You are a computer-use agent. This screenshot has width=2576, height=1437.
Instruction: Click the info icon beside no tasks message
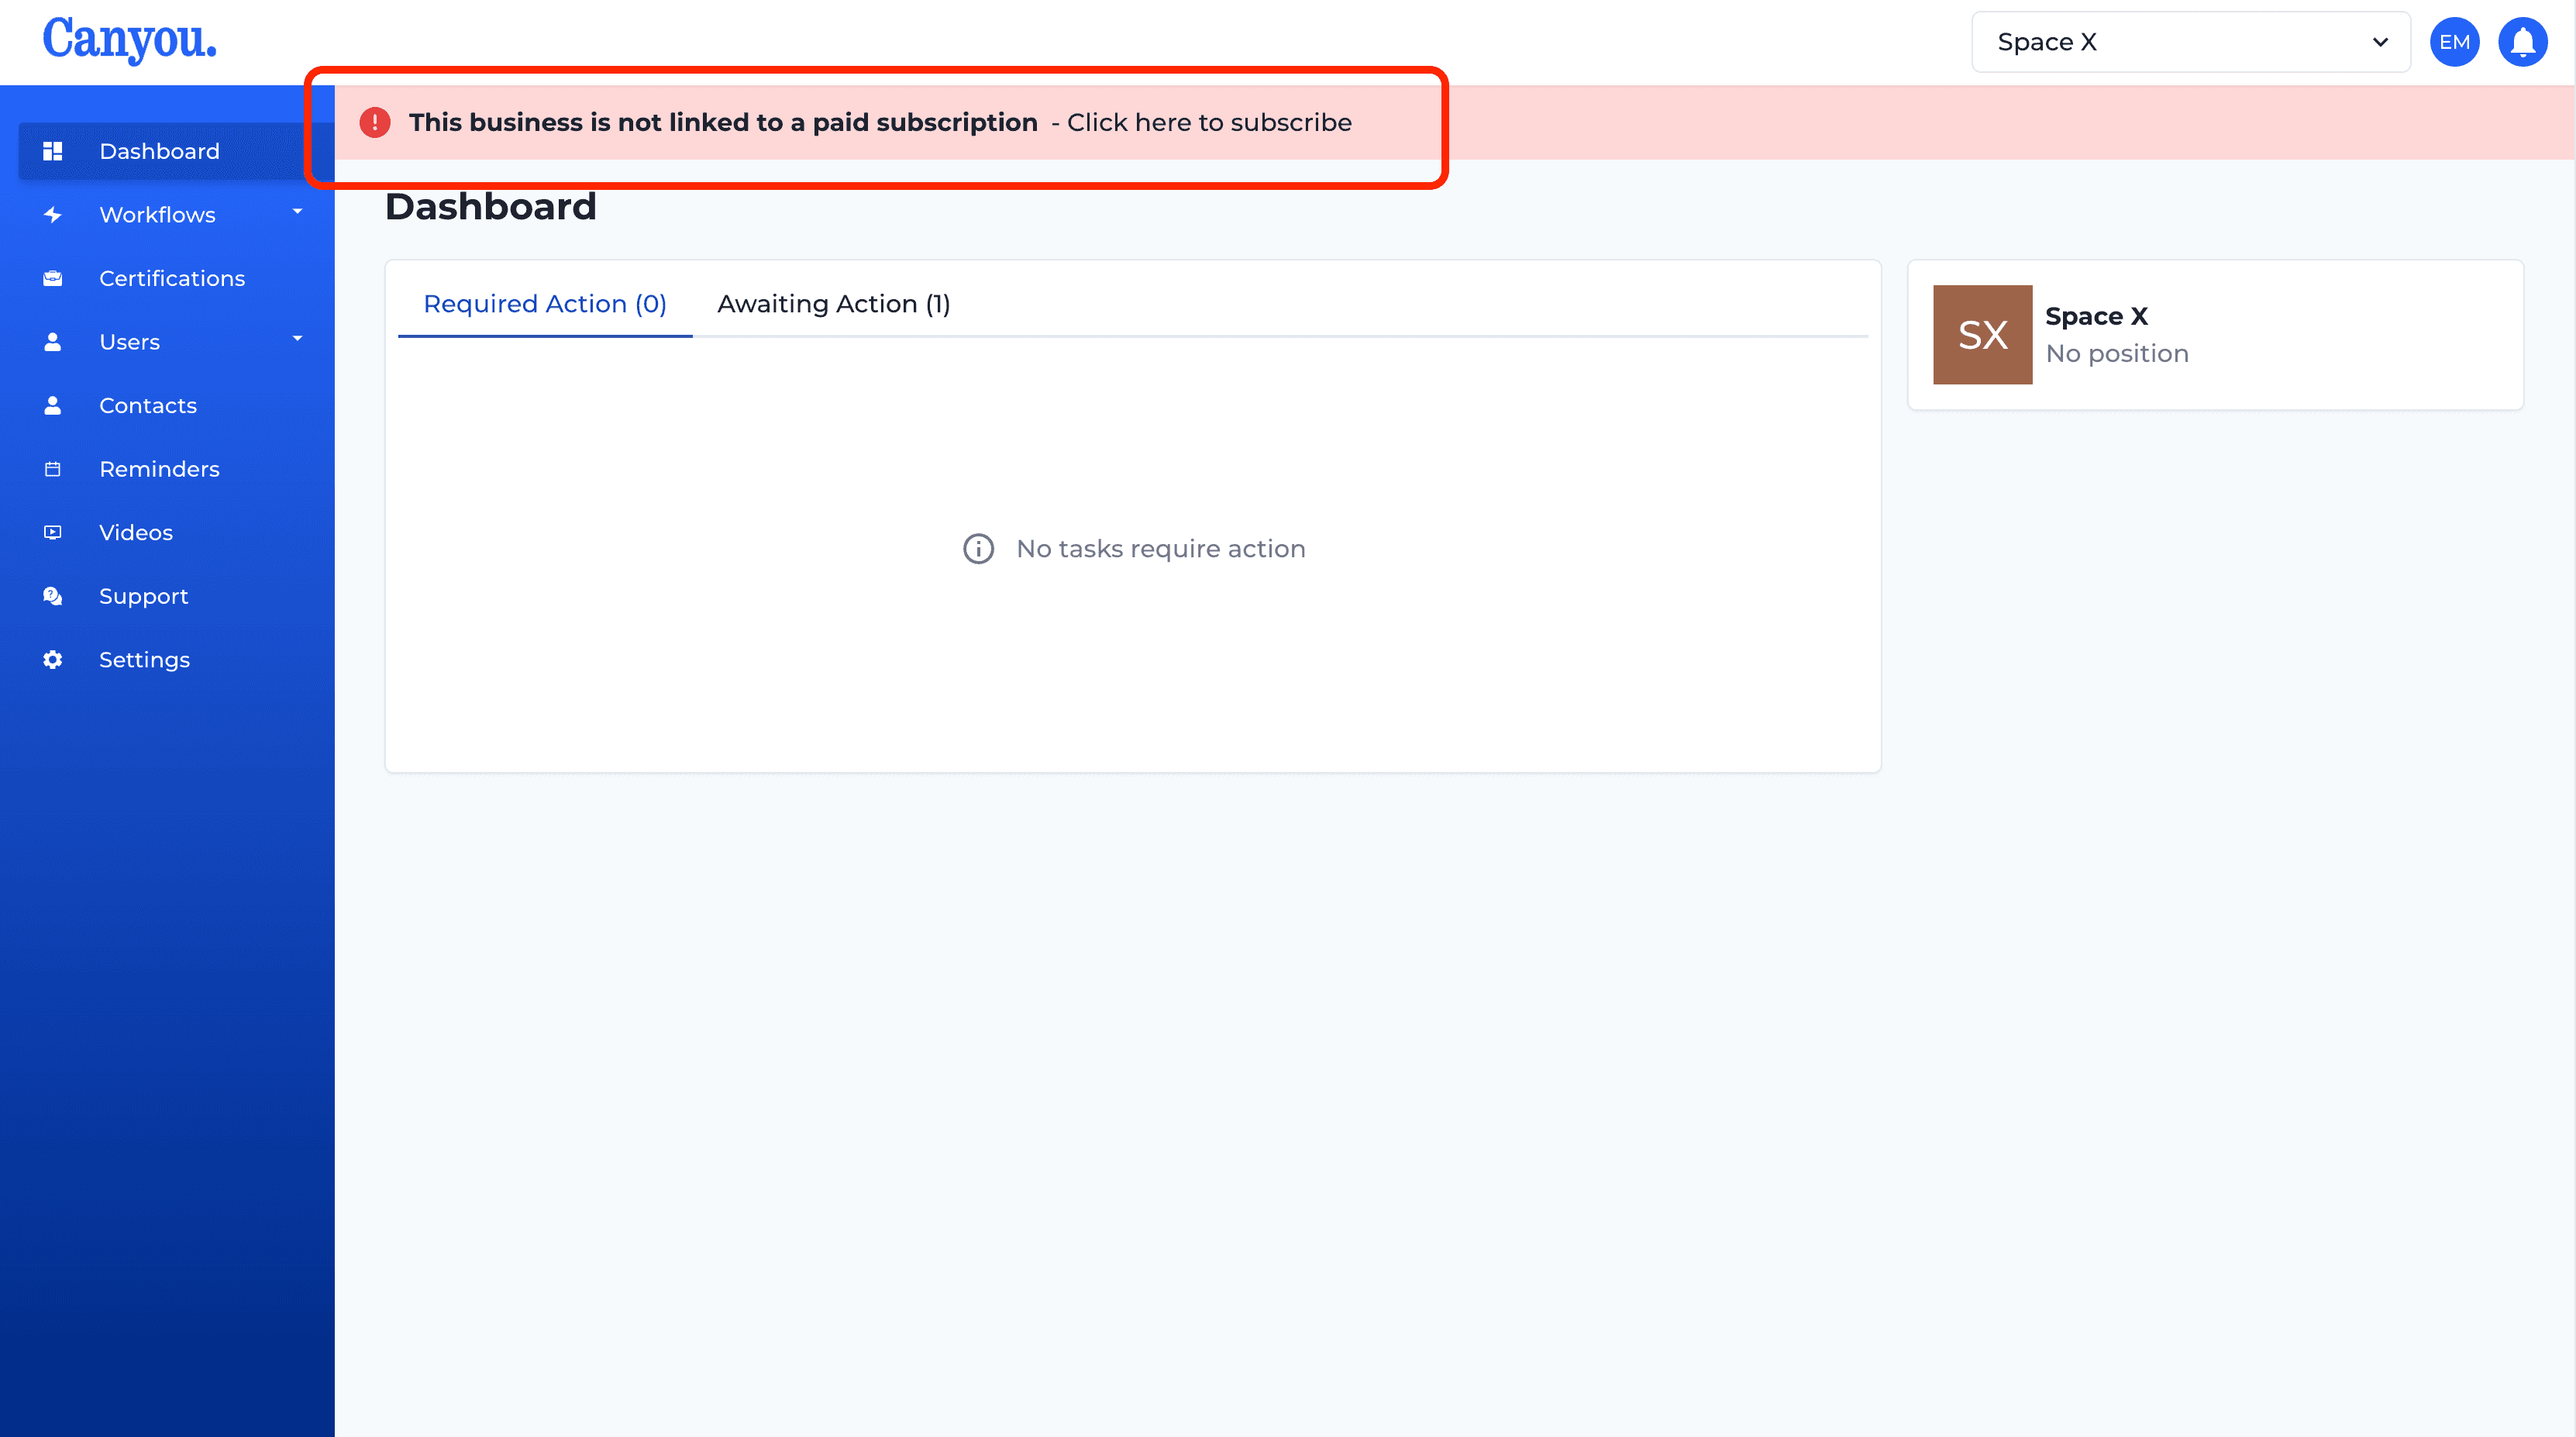(x=978, y=548)
